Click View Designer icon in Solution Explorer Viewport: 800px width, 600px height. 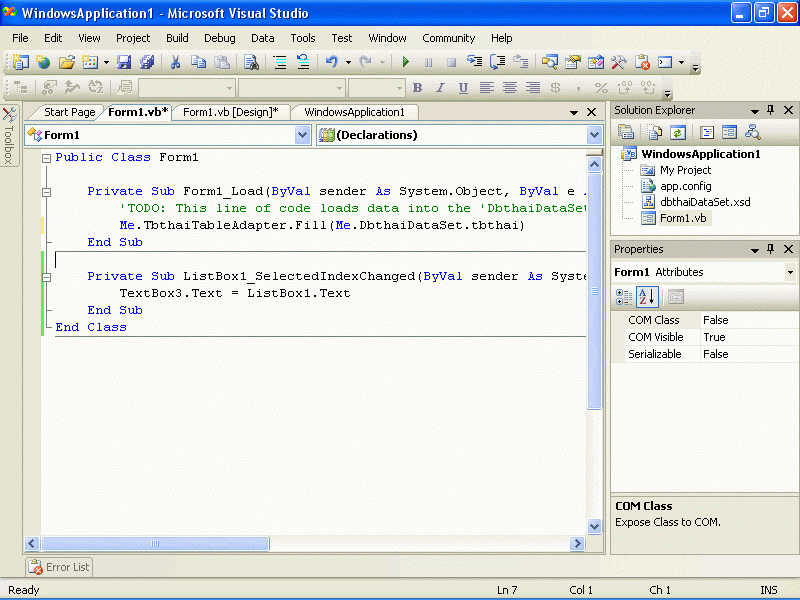(x=730, y=133)
